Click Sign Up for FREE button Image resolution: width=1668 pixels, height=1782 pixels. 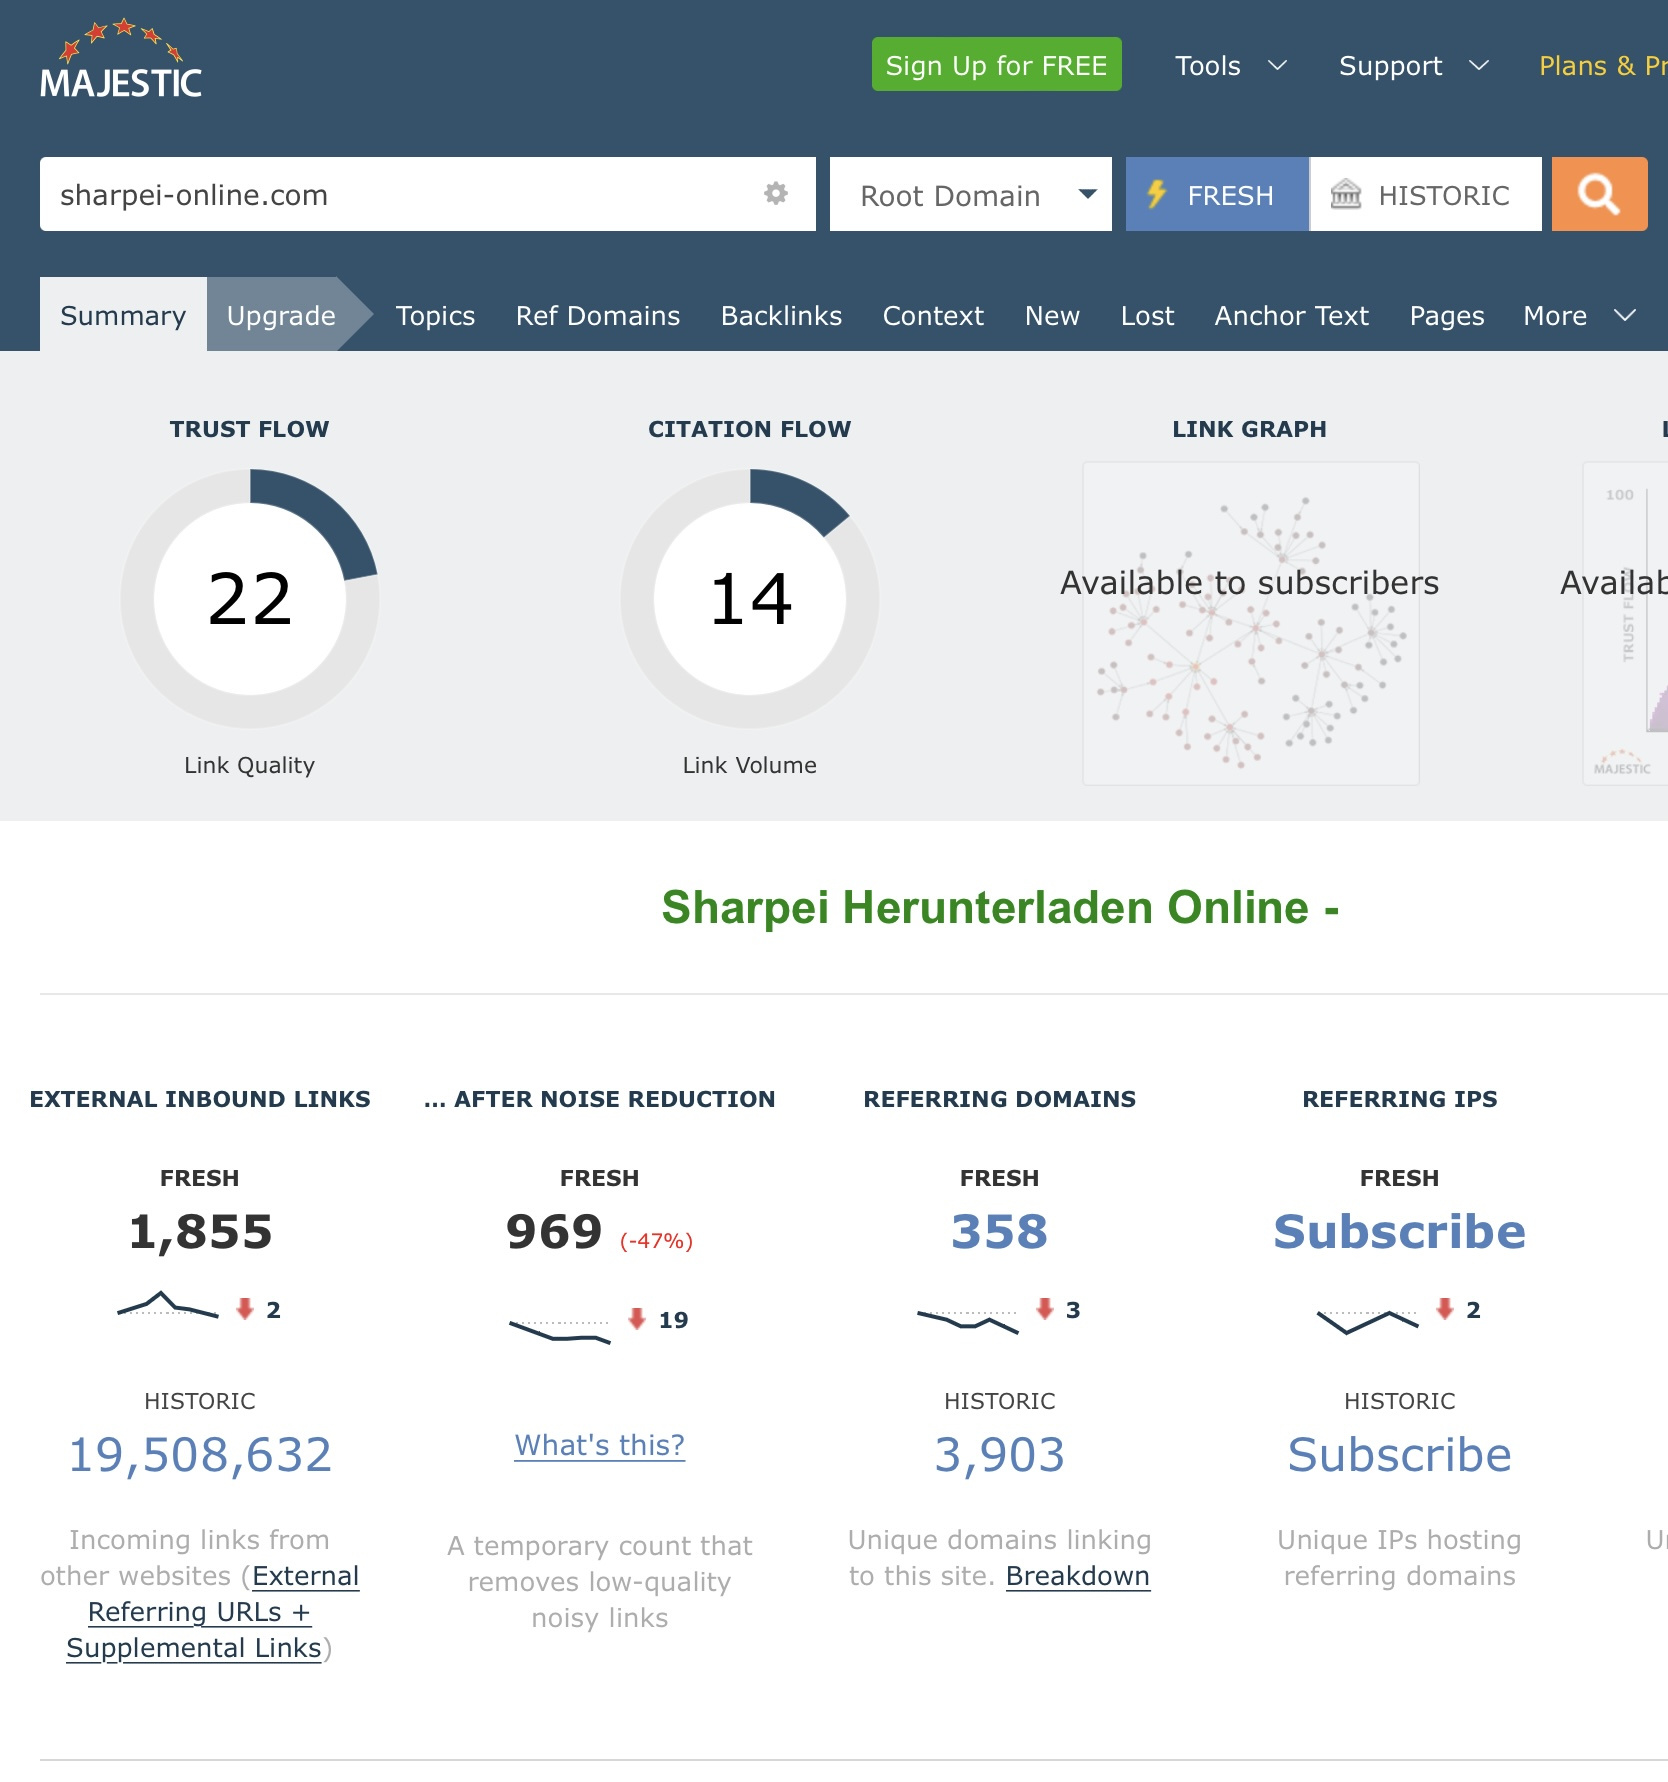click(996, 65)
